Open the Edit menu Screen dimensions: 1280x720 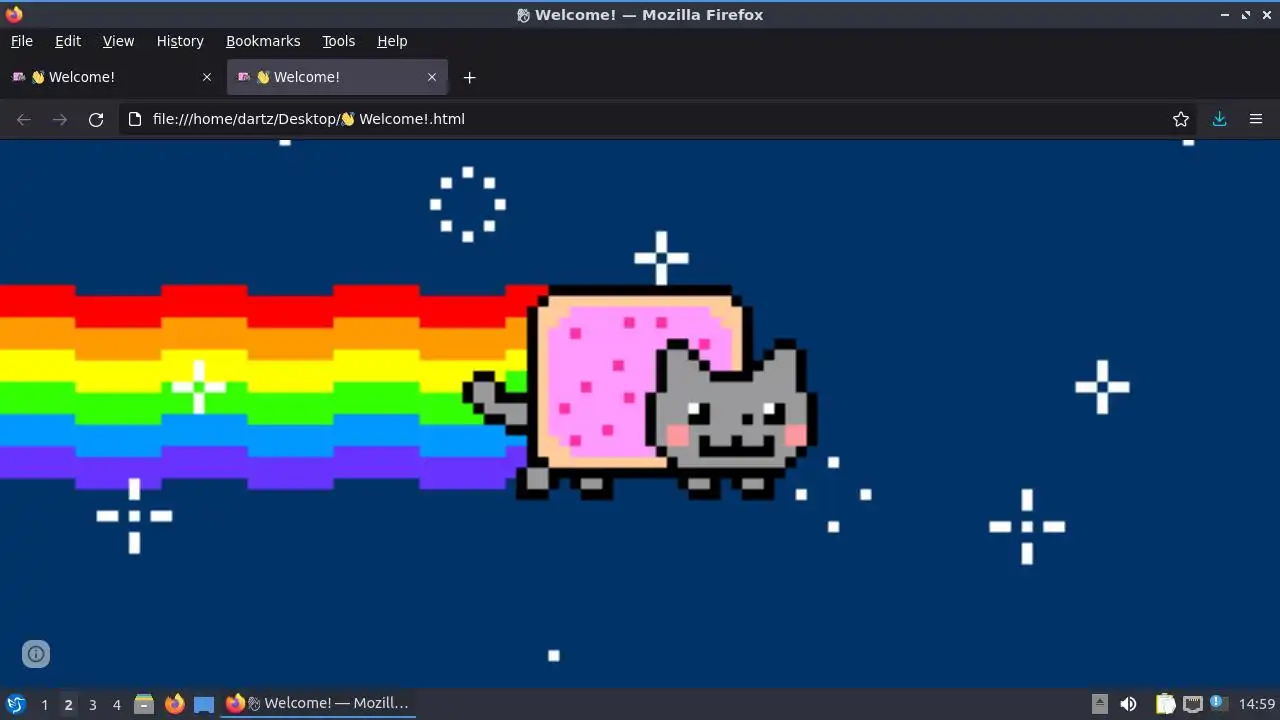point(68,41)
